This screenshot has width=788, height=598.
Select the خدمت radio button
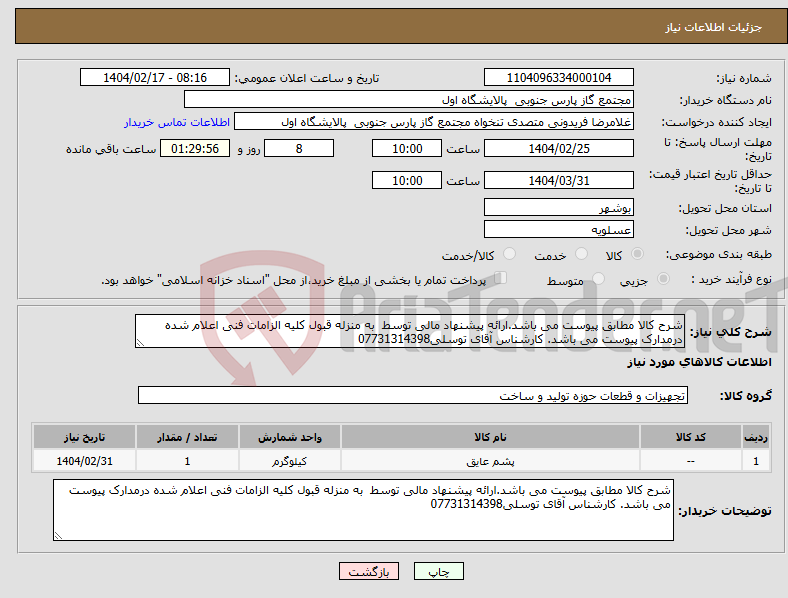pos(581,254)
